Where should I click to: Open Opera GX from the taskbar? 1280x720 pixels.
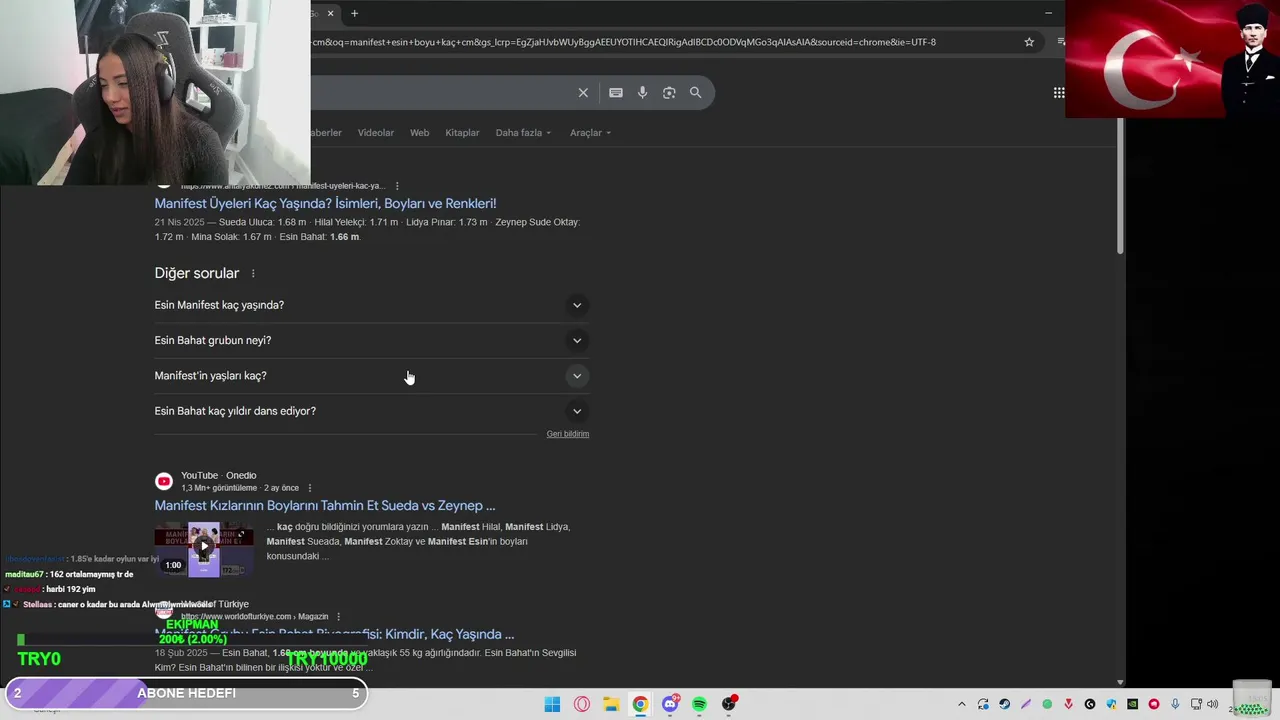click(x=582, y=704)
